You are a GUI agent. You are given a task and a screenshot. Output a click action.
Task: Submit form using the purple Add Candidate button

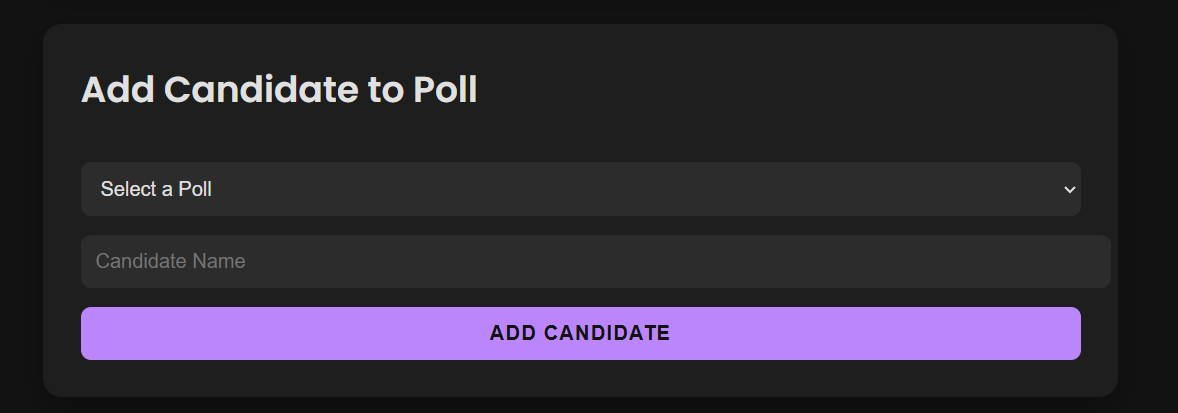[580, 333]
